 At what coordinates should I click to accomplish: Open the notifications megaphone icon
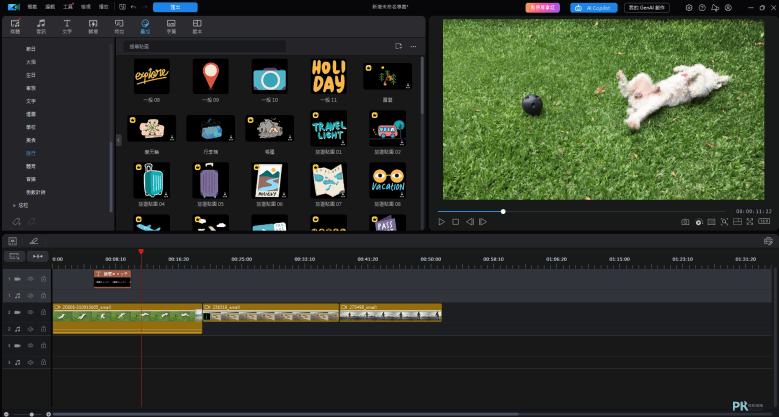[715, 7]
